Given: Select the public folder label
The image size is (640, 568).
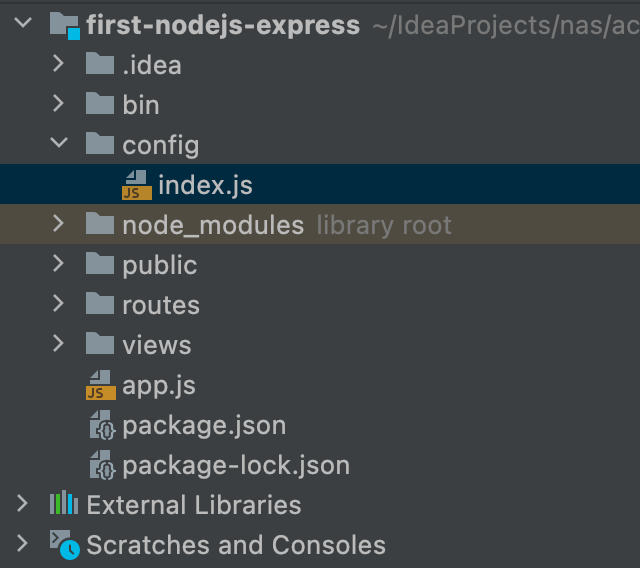Looking at the screenshot, I should 160,266.
